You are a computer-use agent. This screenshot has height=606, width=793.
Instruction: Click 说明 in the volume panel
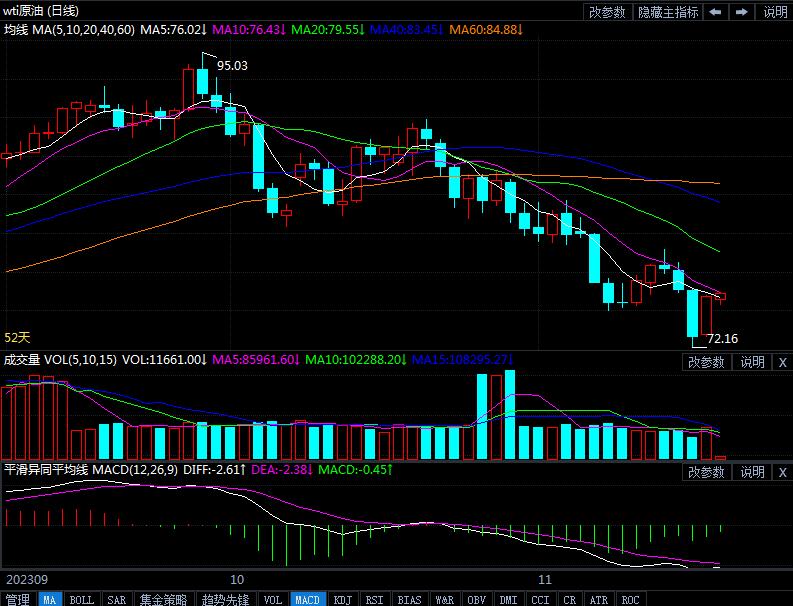[x=752, y=362]
